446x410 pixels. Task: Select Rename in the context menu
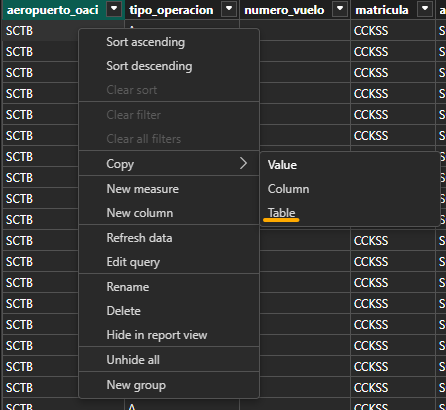pyautogui.click(x=169, y=287)
